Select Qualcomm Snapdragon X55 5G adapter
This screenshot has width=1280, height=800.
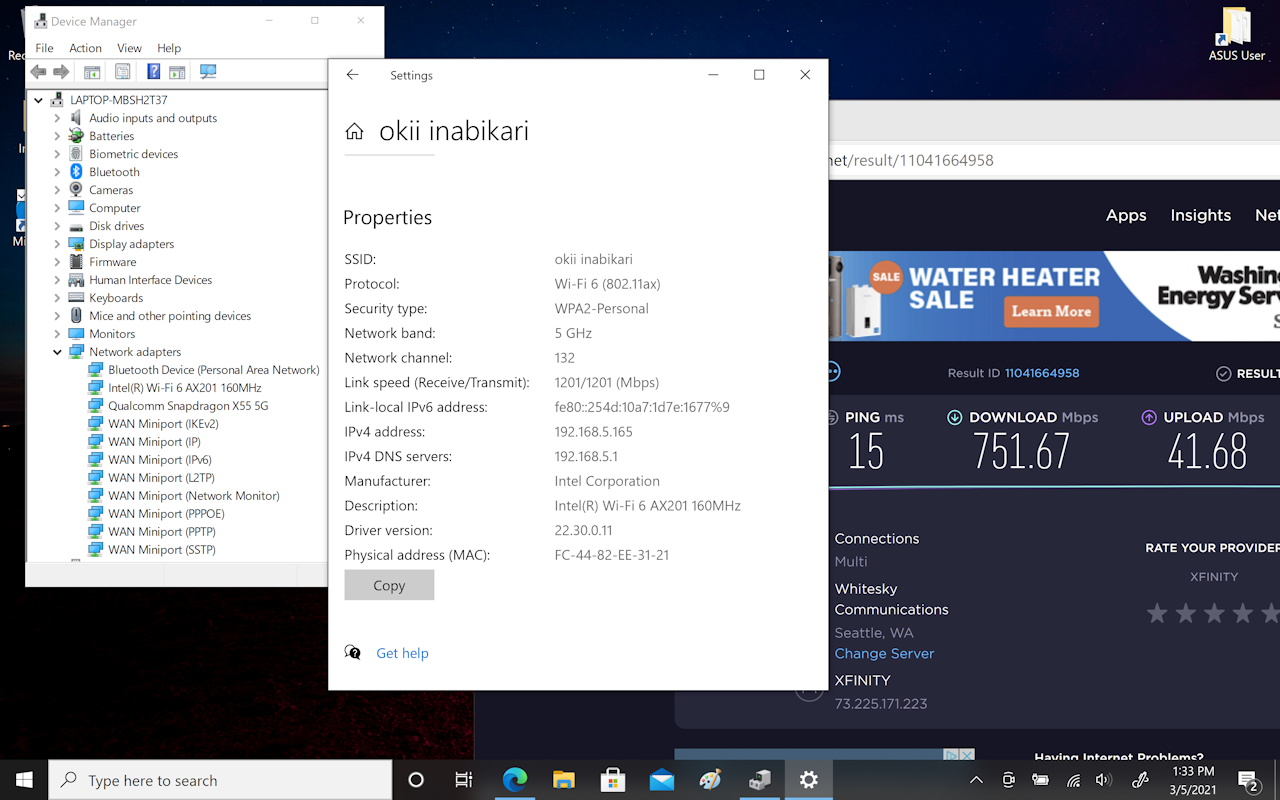pos(188,406)
